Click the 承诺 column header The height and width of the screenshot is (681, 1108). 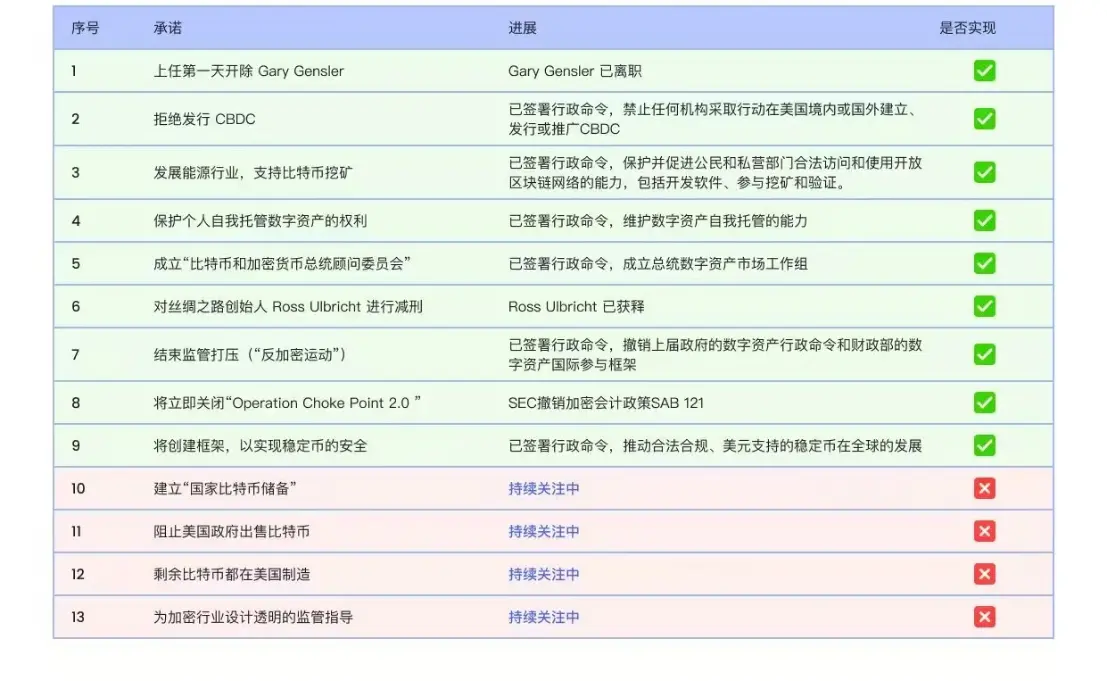pyautogui.click(x=167, y=28)
